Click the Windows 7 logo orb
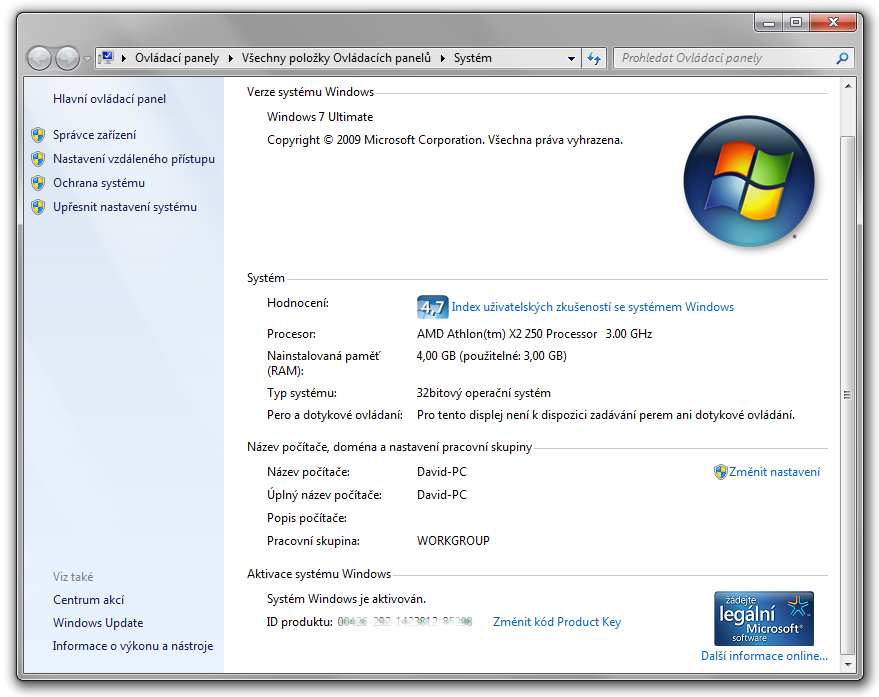Image resolution: width=879 pixels, height=697 pixels. pyautogui.click(x=749, y=182)
